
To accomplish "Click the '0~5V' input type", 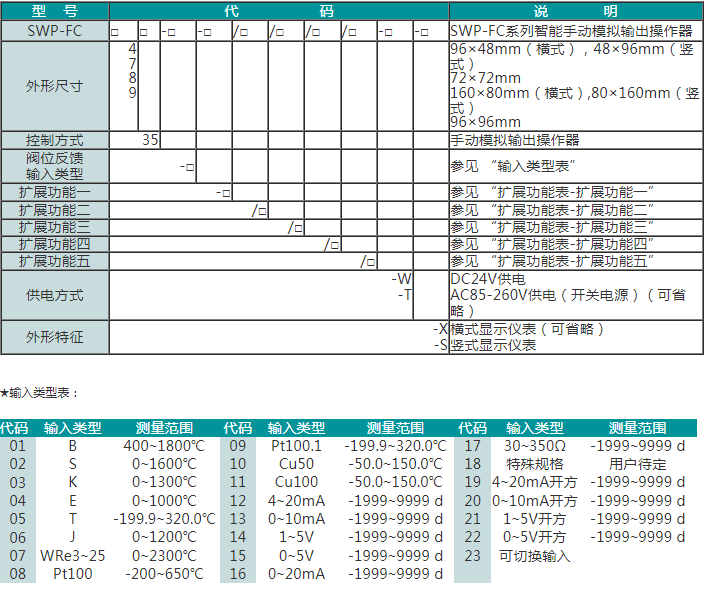I will [296, 556].
